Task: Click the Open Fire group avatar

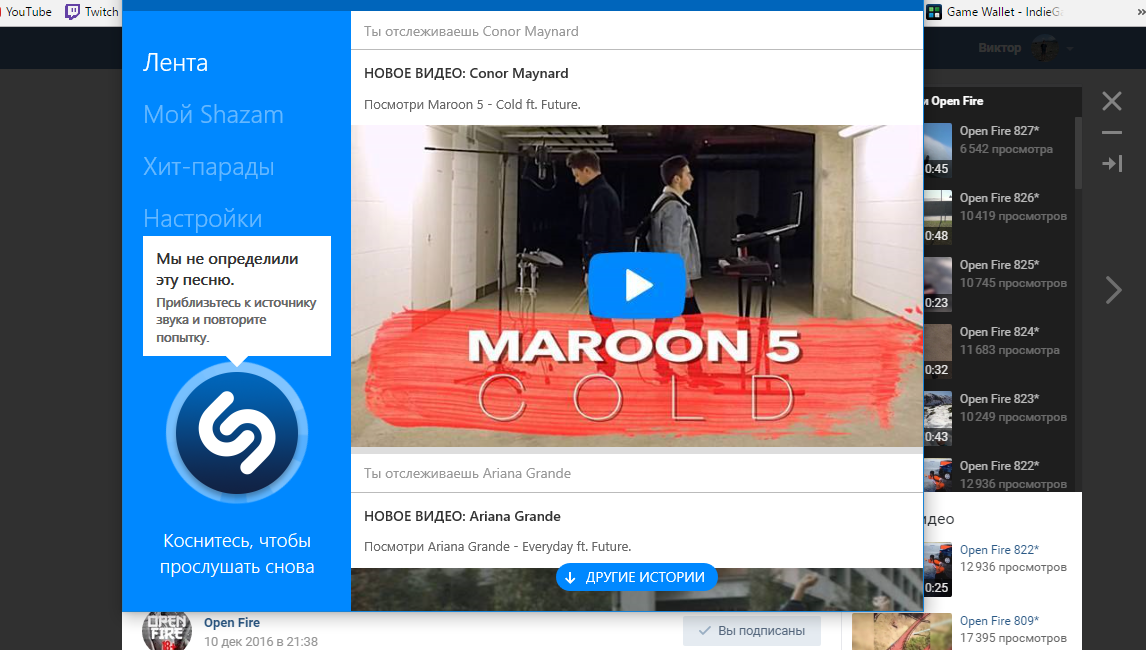Action: (167, 630)
